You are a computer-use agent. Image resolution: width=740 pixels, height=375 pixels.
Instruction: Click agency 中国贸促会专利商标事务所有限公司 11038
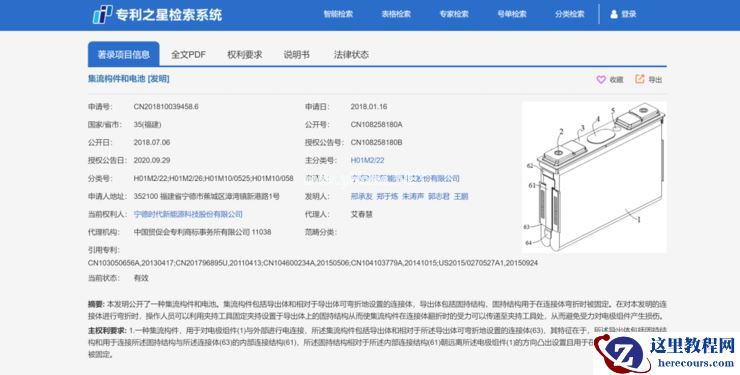(202, 232)
